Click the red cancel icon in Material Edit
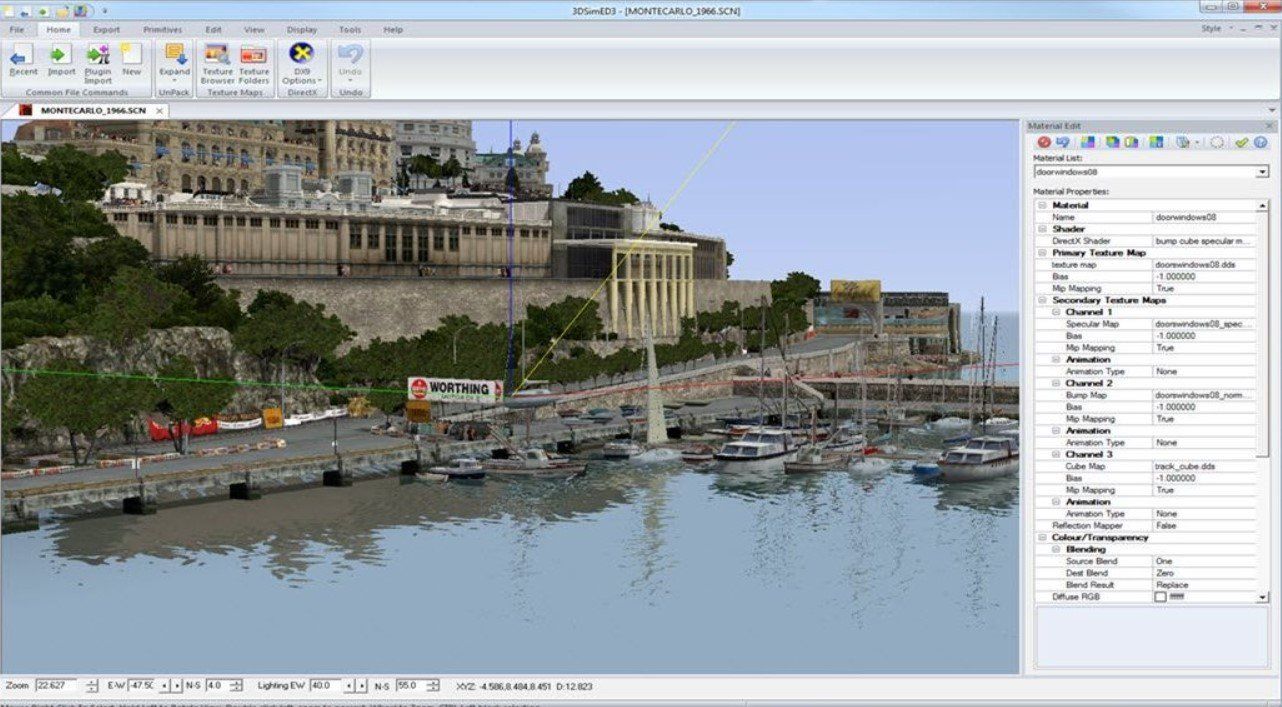Screen dimensions: 1282x707 (x=1044, y=142)
